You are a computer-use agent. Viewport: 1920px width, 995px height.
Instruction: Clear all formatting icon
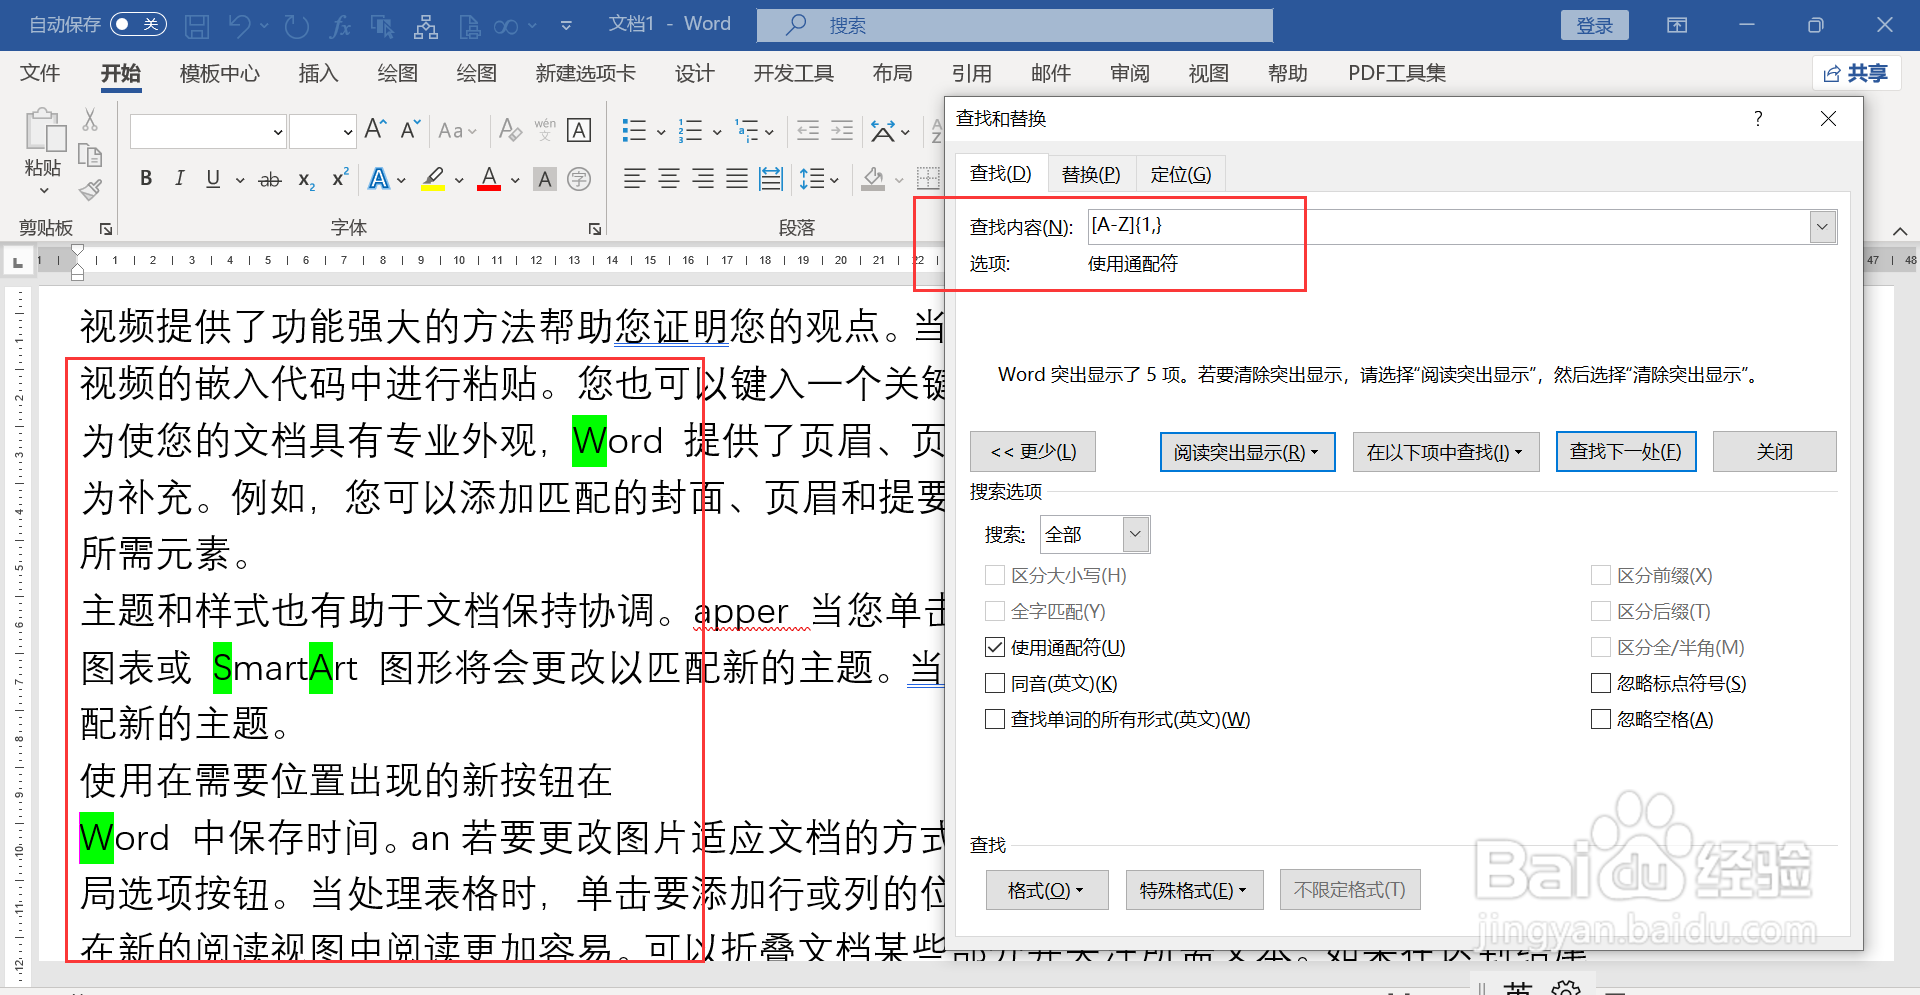tap(510, 130)
